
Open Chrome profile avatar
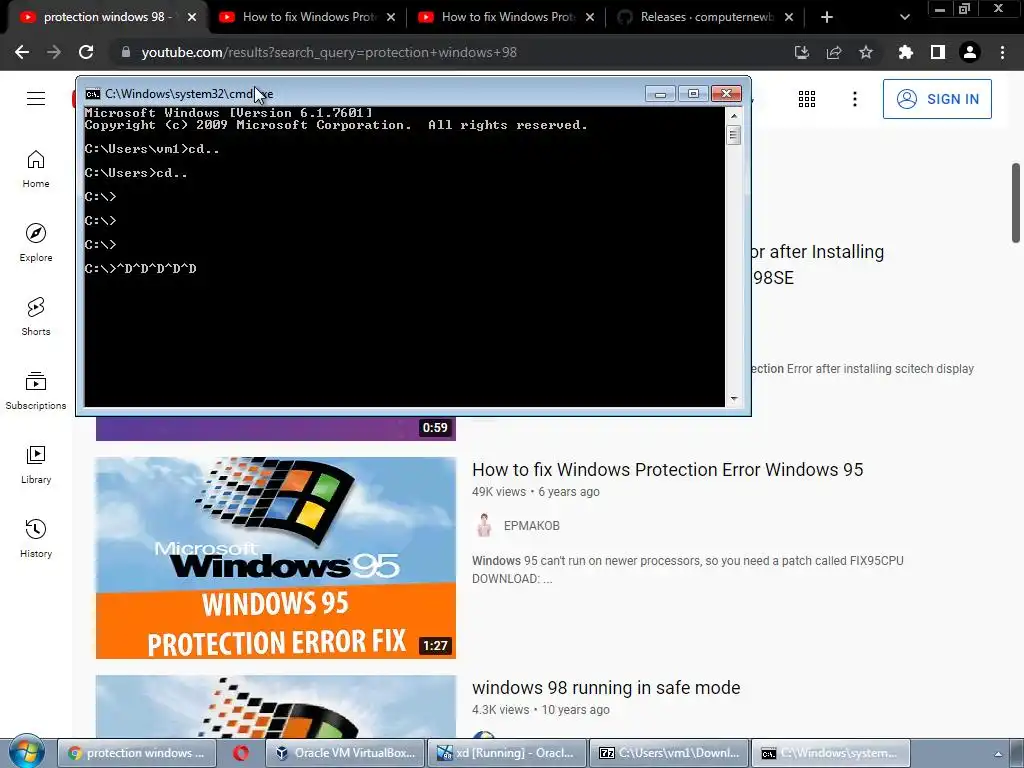click(x=969, y=52)
